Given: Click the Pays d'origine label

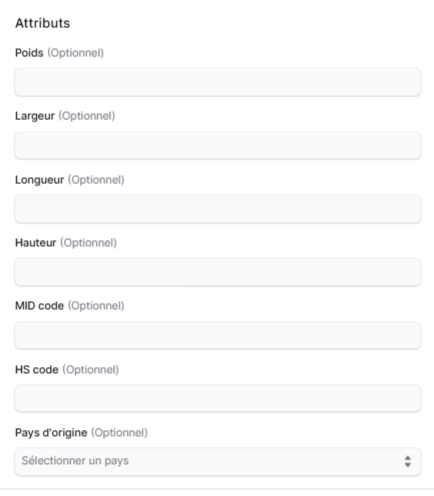Looking at the screenshot, I should (x=51, y=432).
